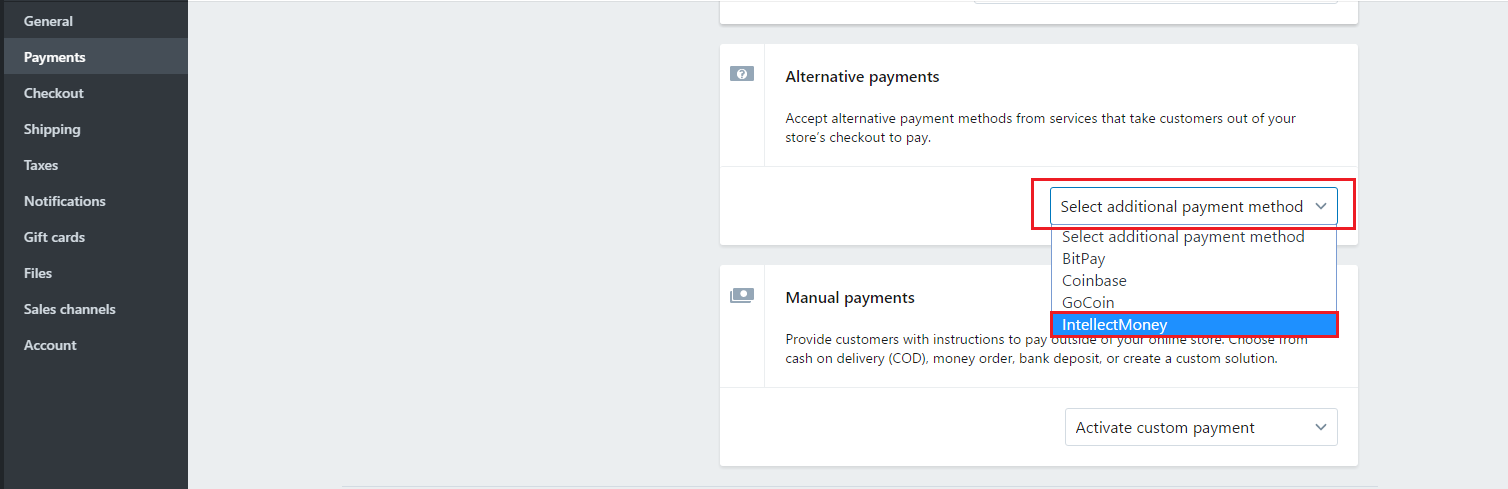Open Gift cards settings
This screenshot has width=1508, height=489.
pyautogui.click(x=54, y=237)
